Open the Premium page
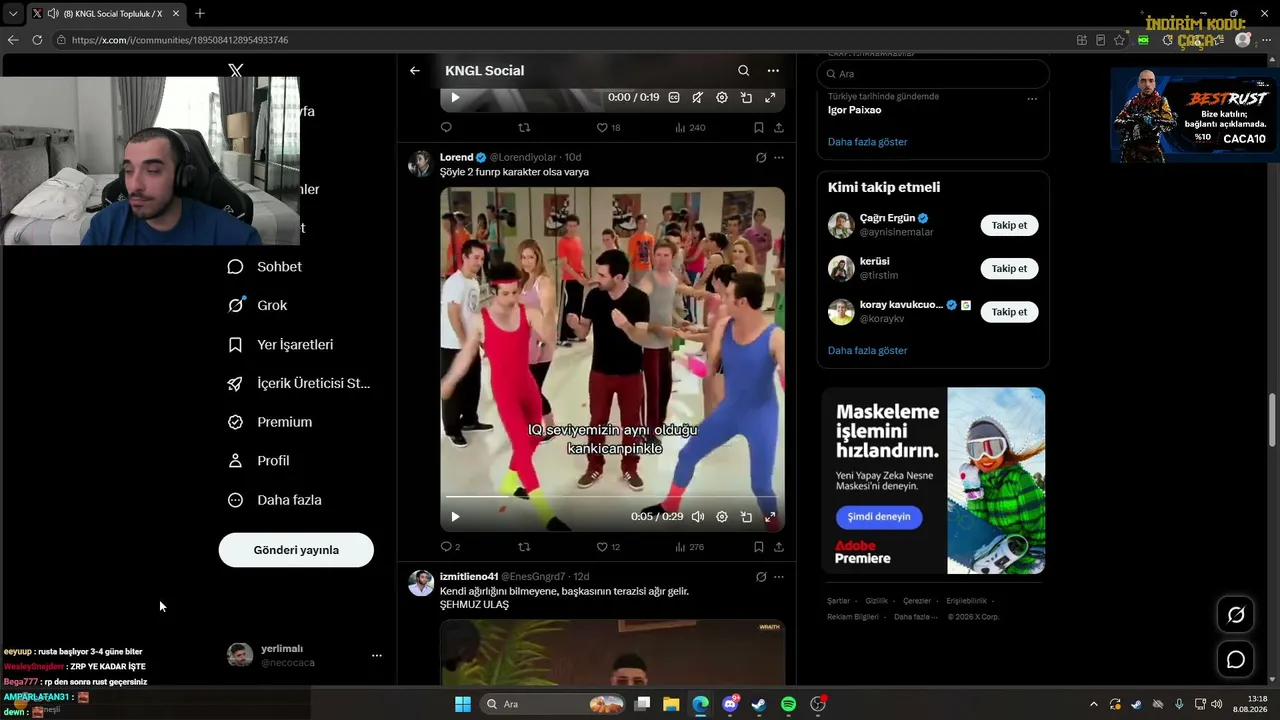 pyautogui.click(x=270, y=422)
